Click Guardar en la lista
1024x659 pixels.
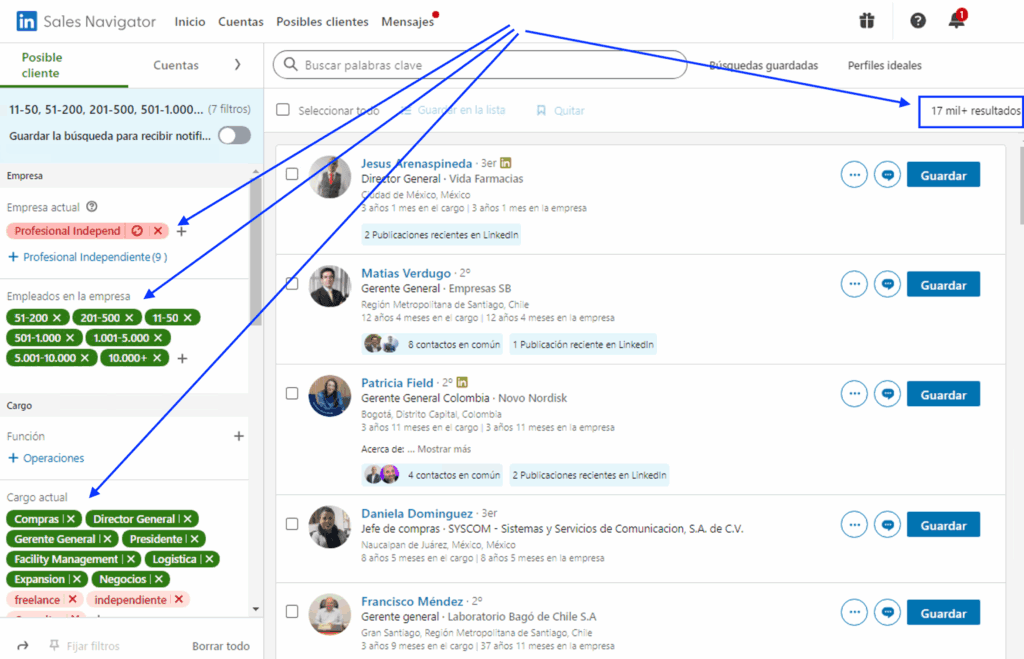point(453,110)
